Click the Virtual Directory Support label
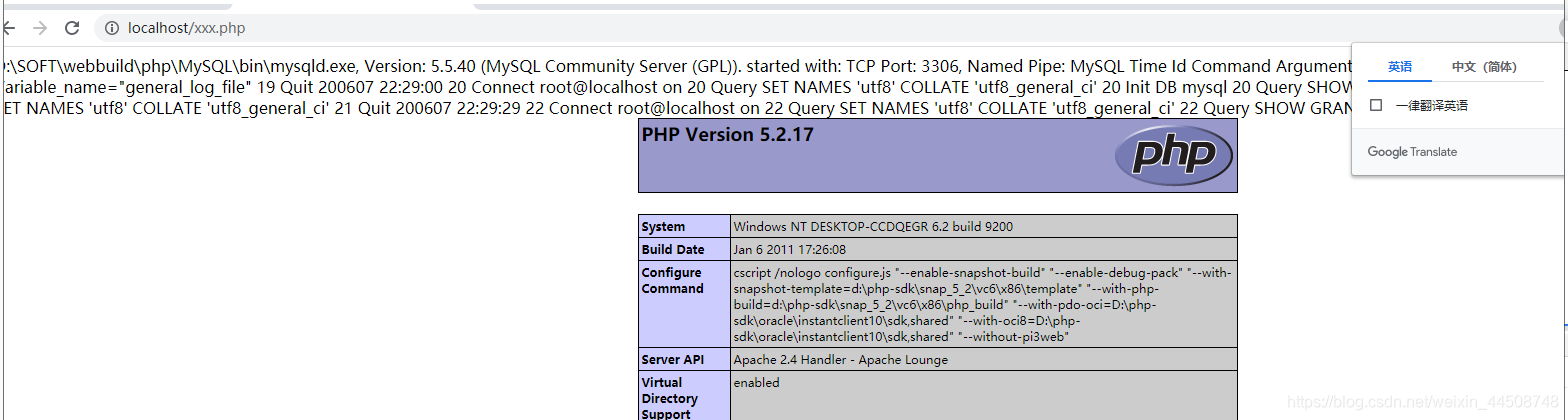 [685, 397]
